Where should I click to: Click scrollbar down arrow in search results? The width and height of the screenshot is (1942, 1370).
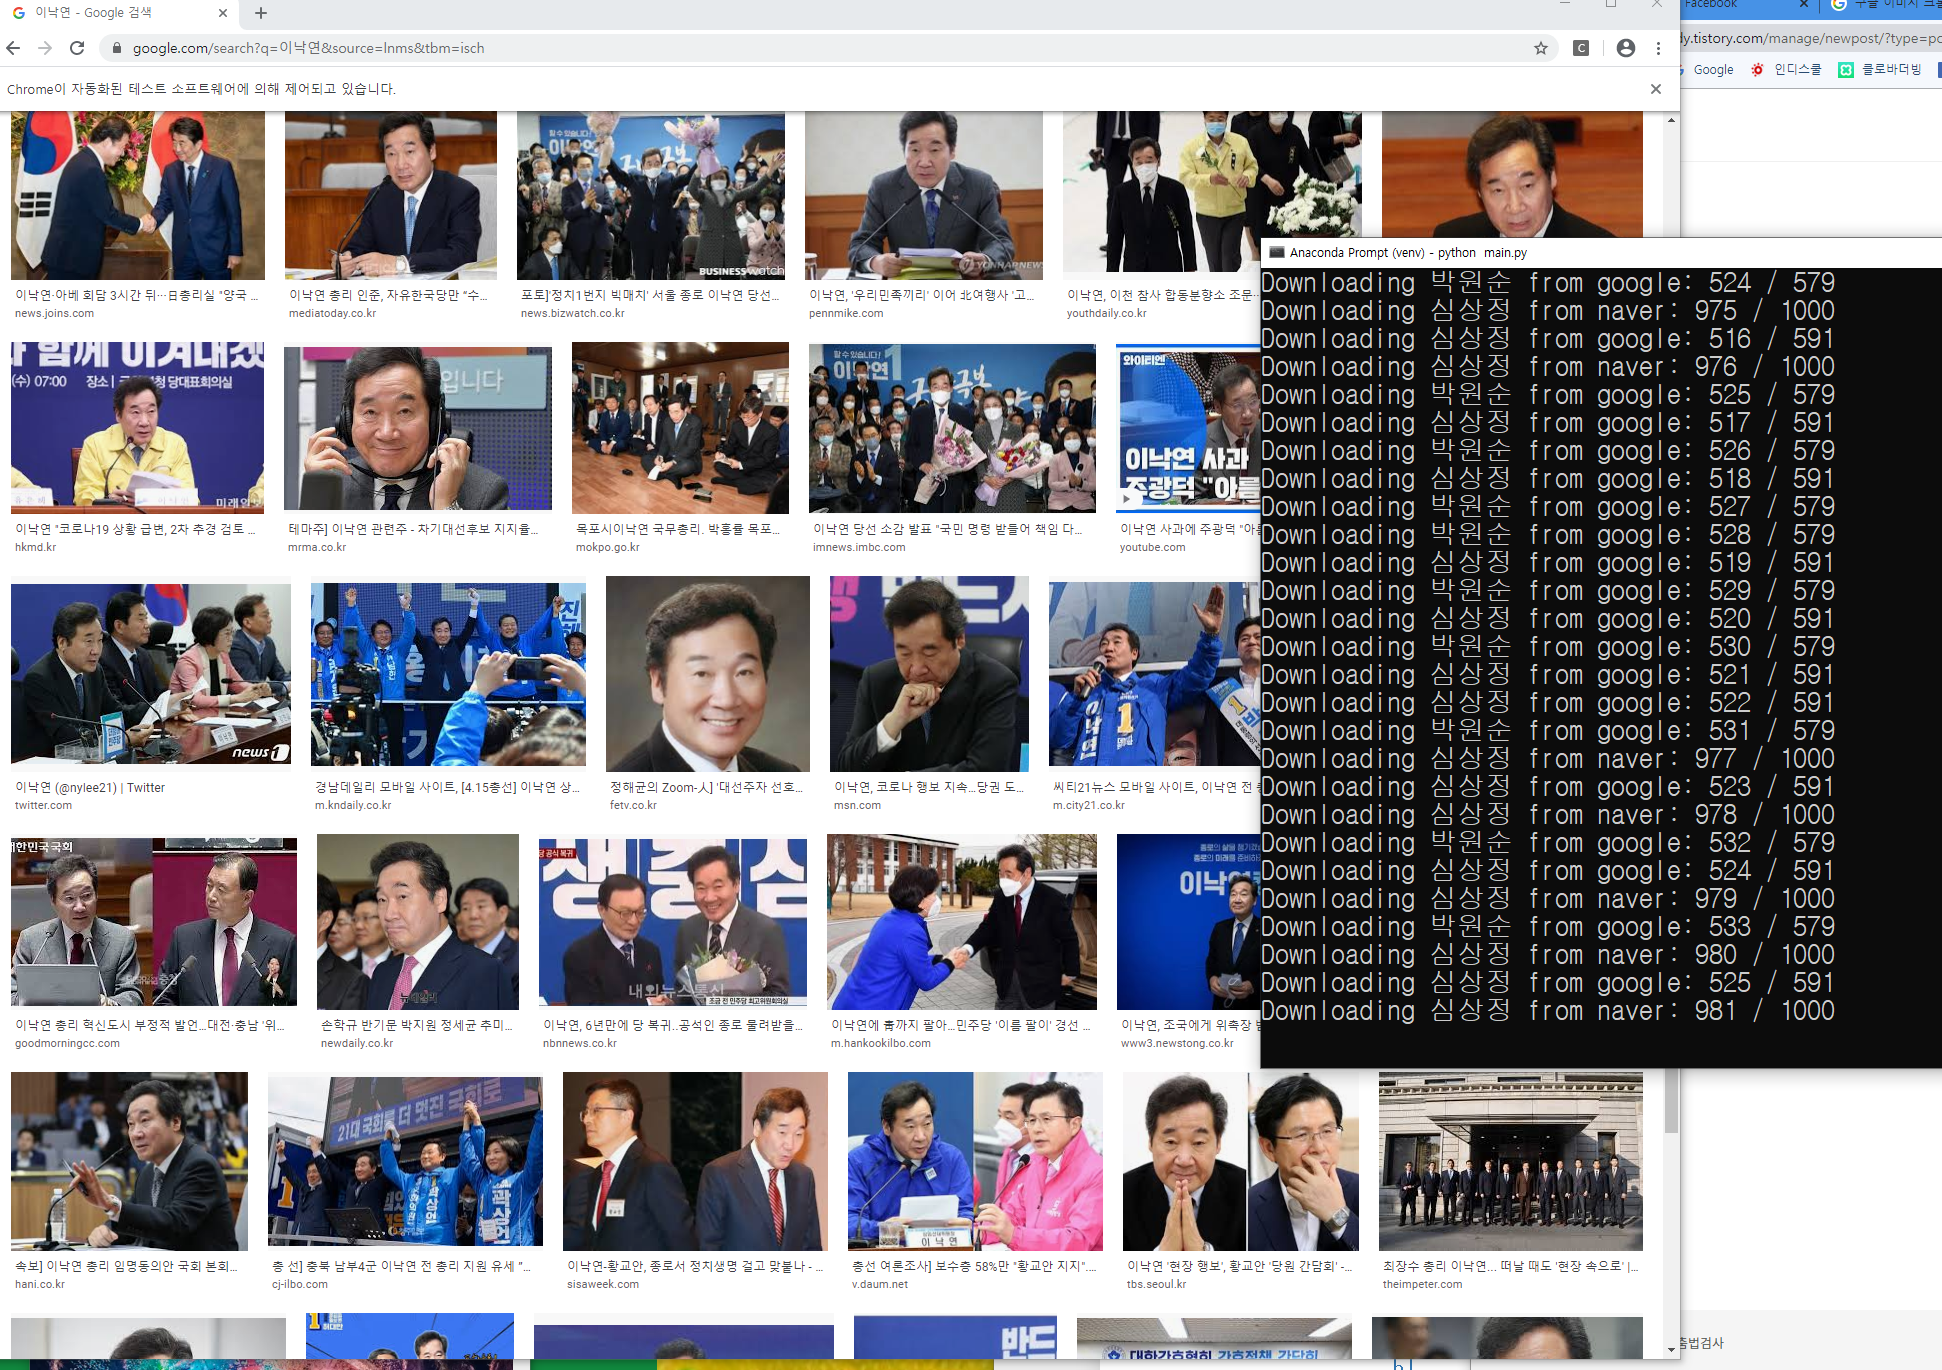click(x=1671, y=1349)
